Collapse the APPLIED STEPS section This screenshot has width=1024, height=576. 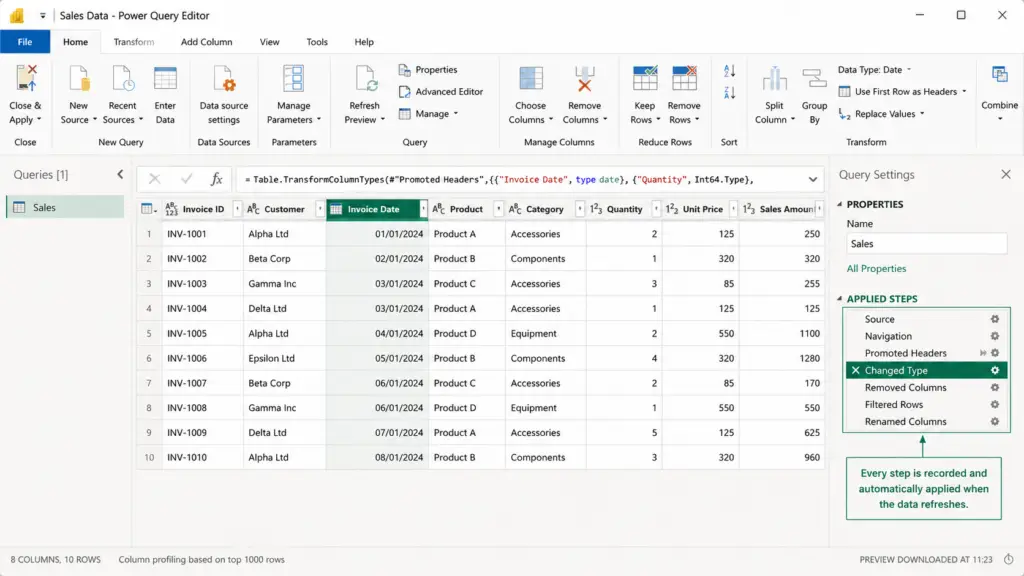pos(840,298)
